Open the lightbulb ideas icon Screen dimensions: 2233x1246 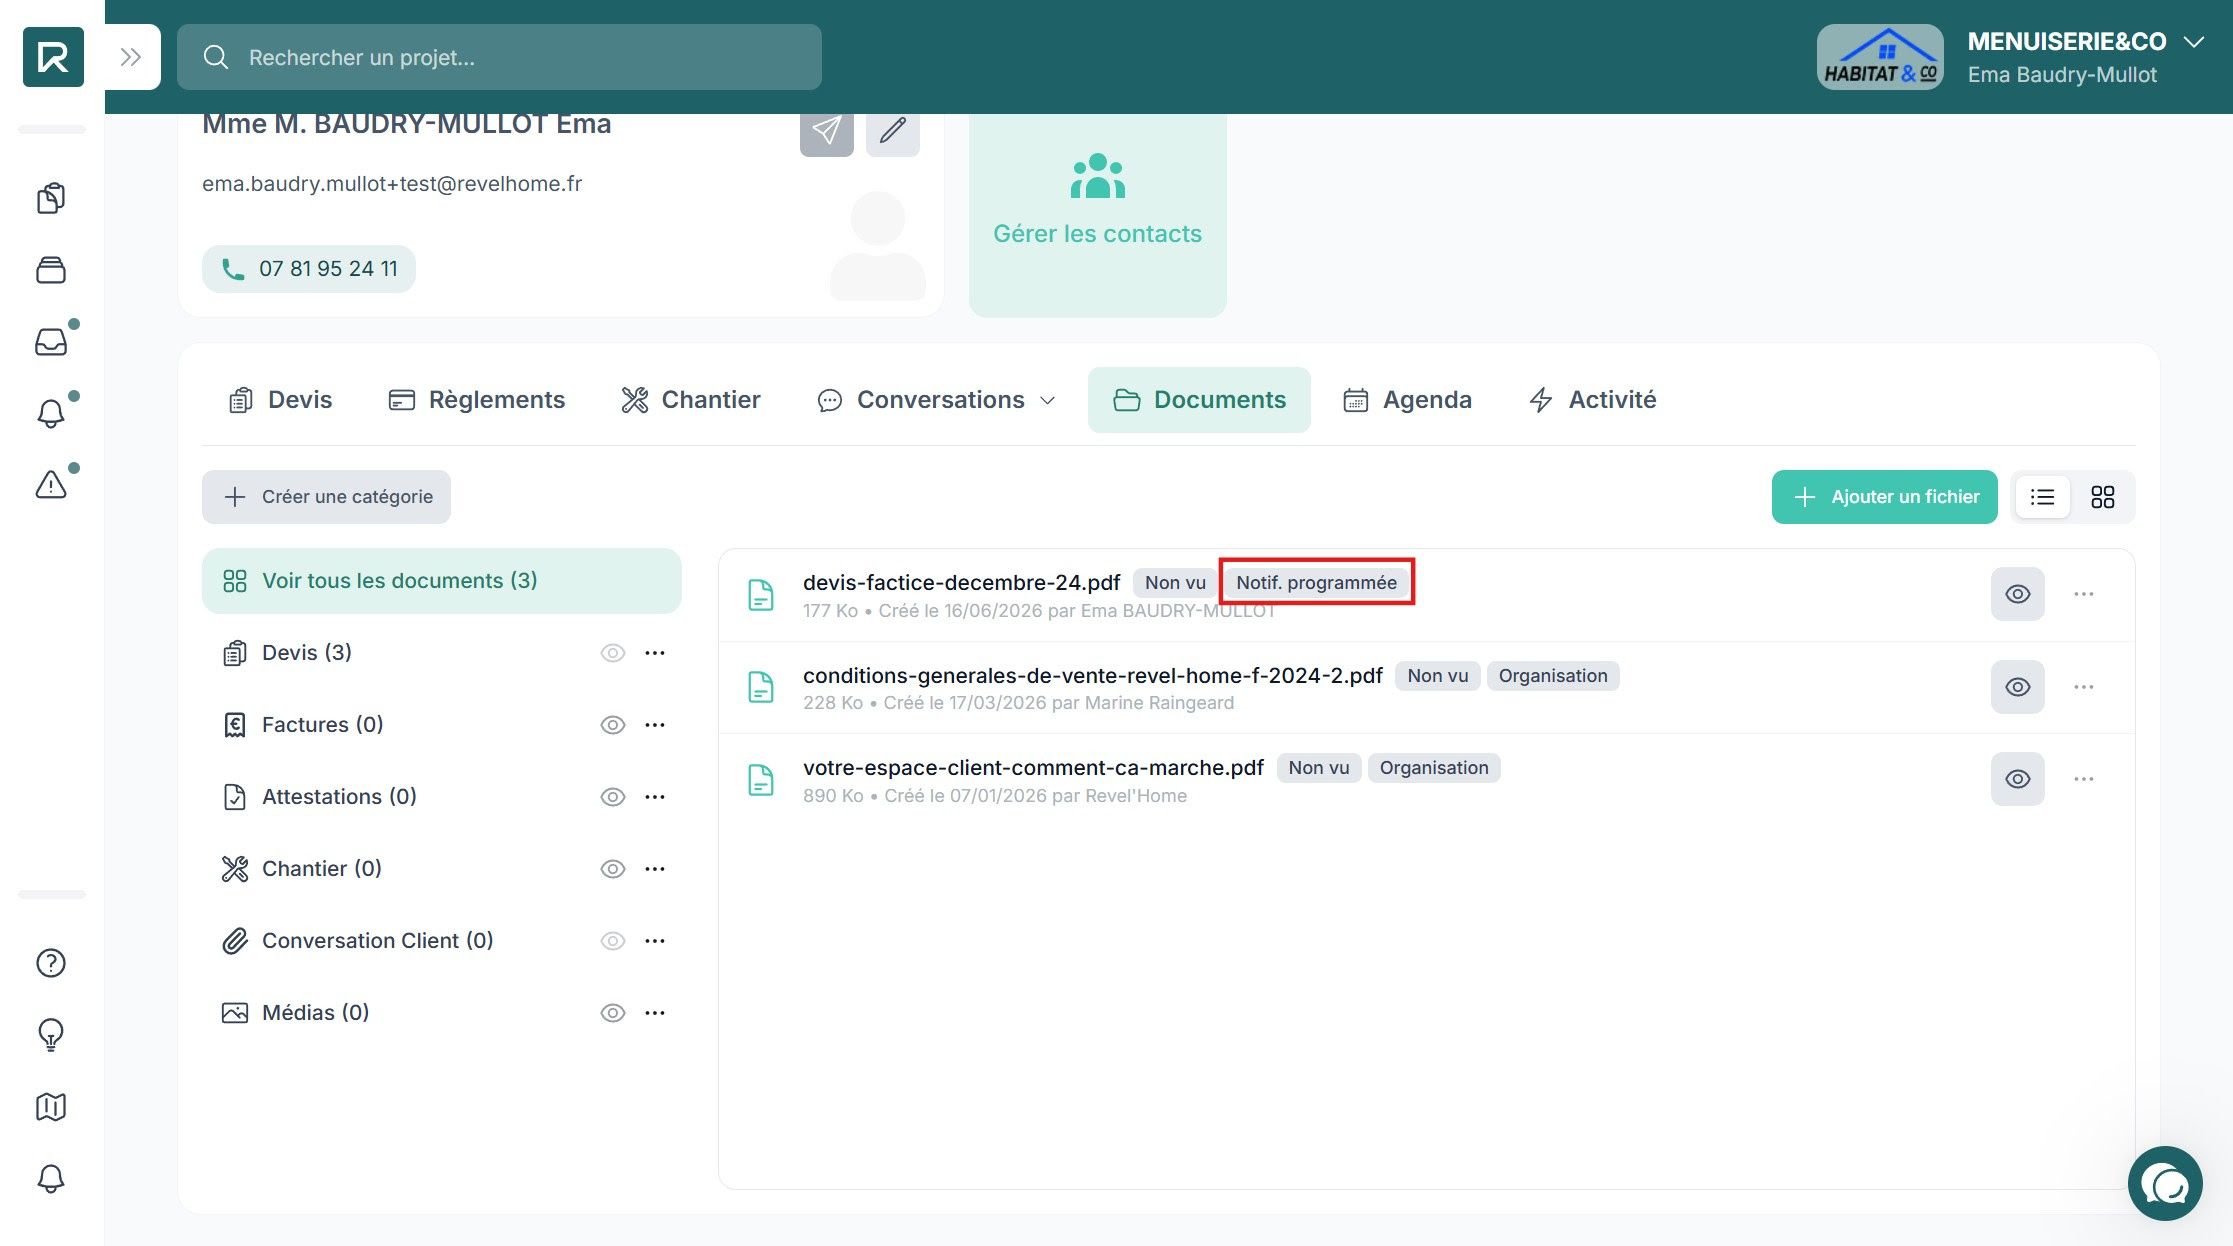click(51, 1034)
